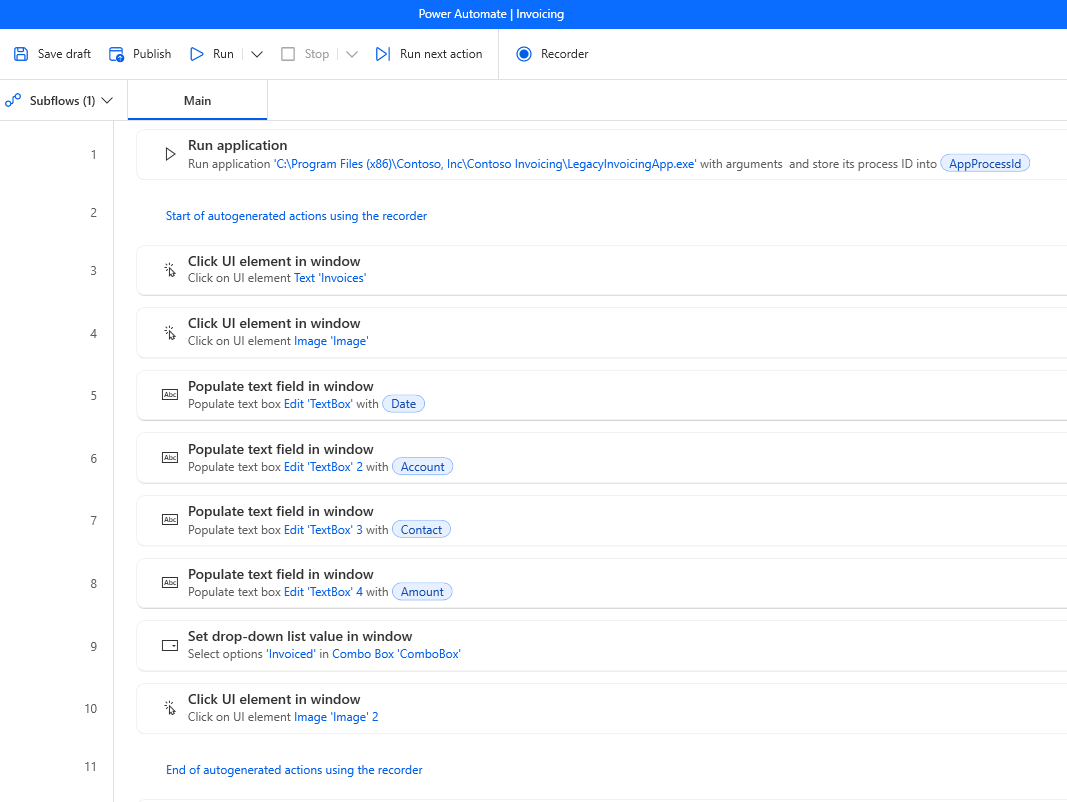Click the Text 'Invoices' UI element link
Image resolution: width=1067 pixels, height=802 pixels.
coord(330,278)
